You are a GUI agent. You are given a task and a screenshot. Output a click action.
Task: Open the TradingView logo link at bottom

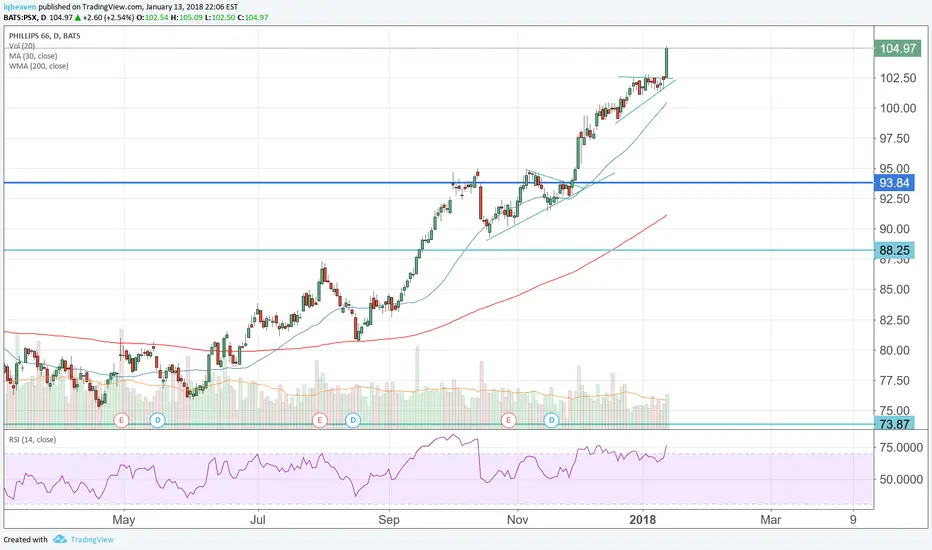[x=83, y=539]
